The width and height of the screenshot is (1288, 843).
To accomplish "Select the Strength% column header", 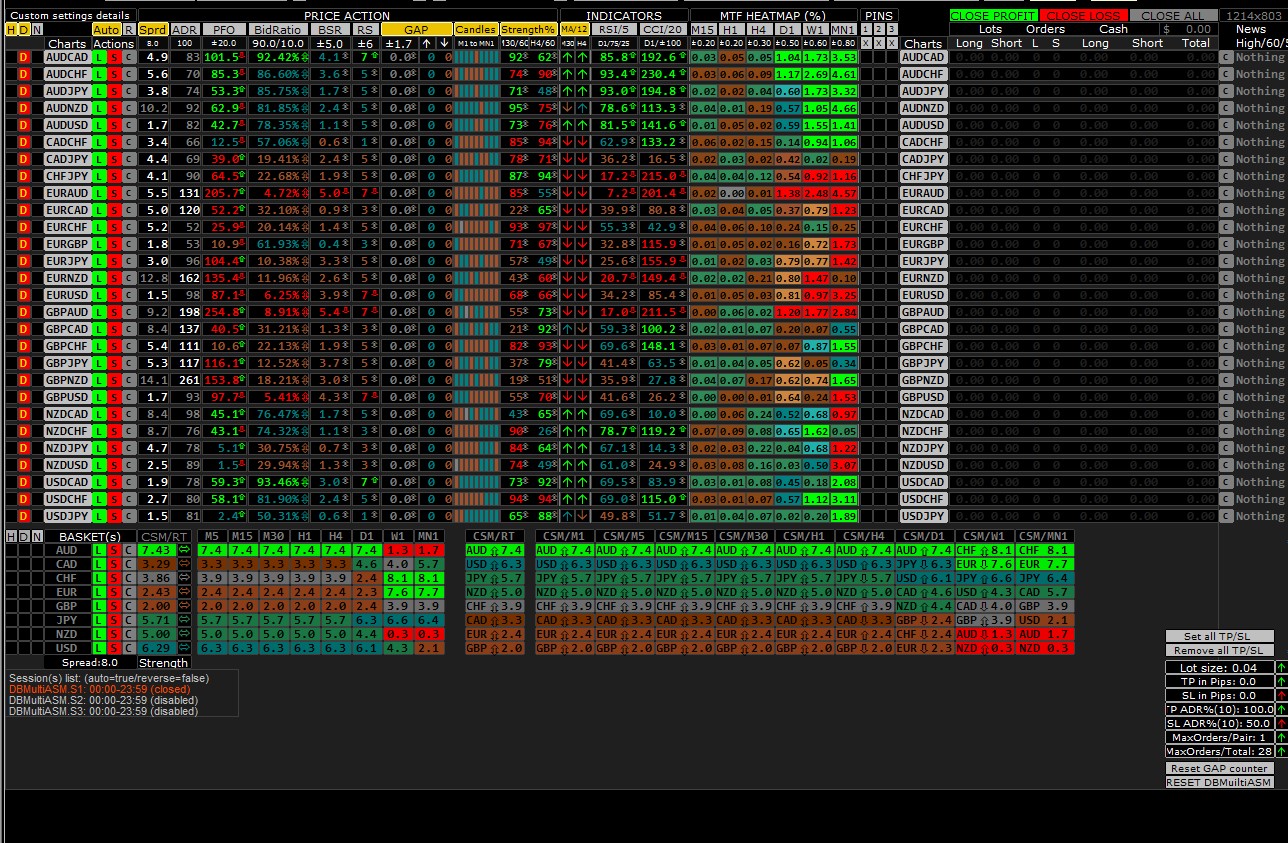I will pyautogui.click(x=528, y=29).
